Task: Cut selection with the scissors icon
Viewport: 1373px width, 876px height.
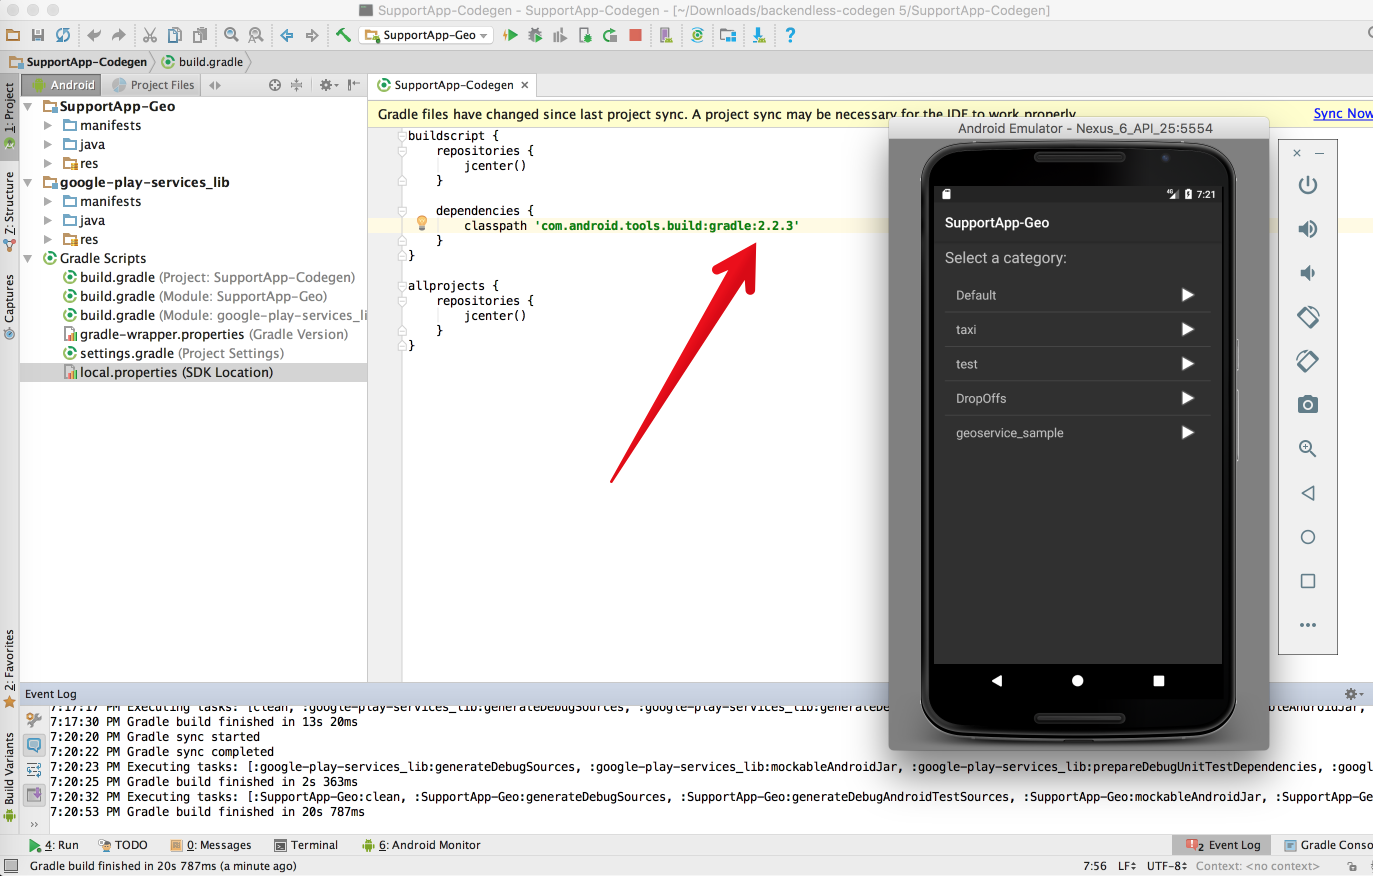Action: point(150,35)
